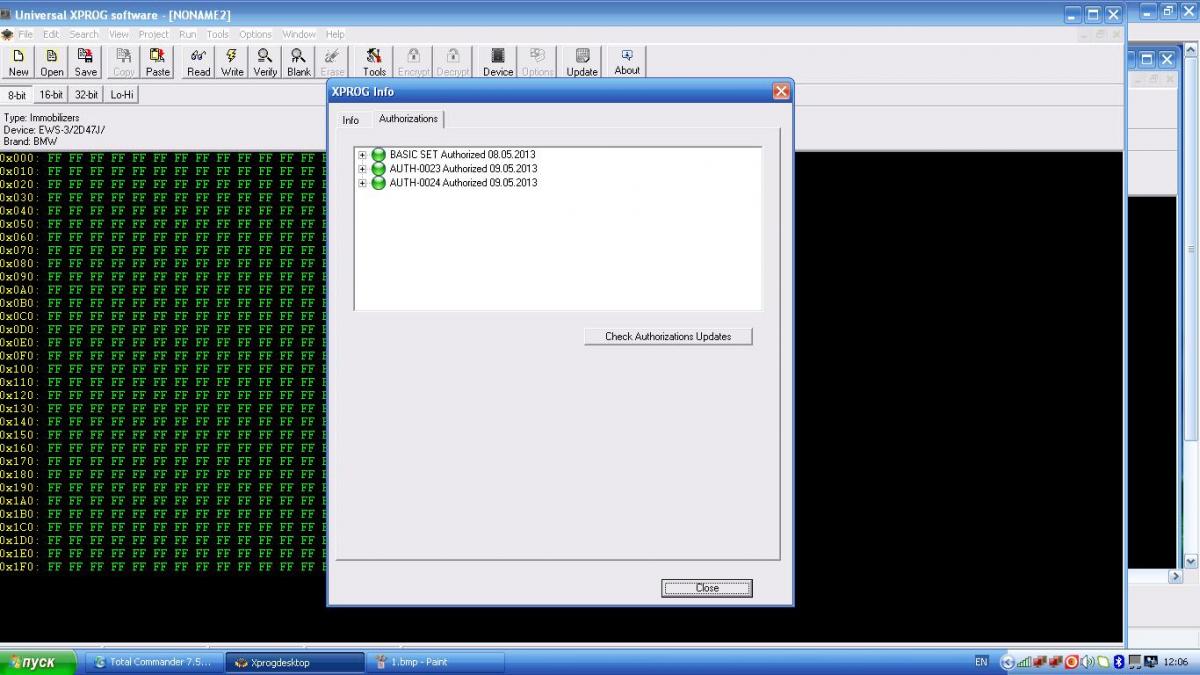Open the Window menu
The height and width of the screenshot is (675, 1200).
pyautogui.click(x=298, y=34)
